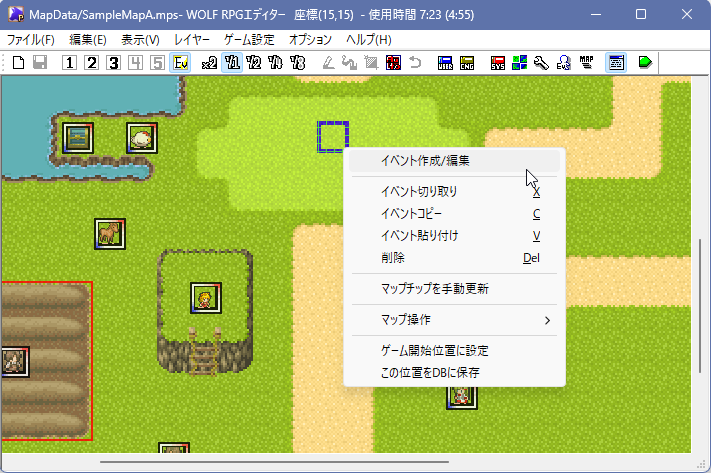Viewport: 711px width, 473px height.
Task: Select layer 2 button
Action: click(x=92, y=63)
